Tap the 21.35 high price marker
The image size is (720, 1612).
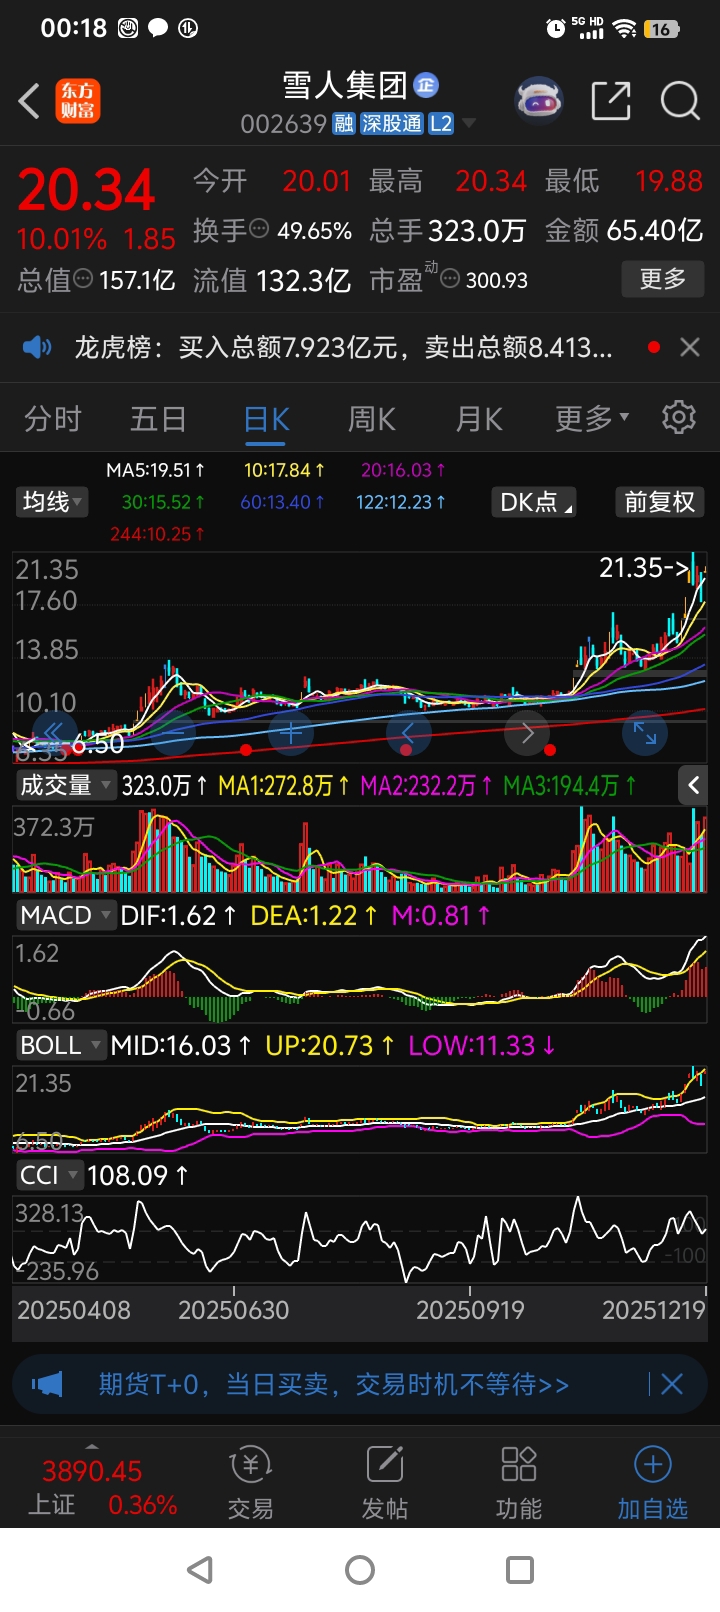tap(644, 567)
